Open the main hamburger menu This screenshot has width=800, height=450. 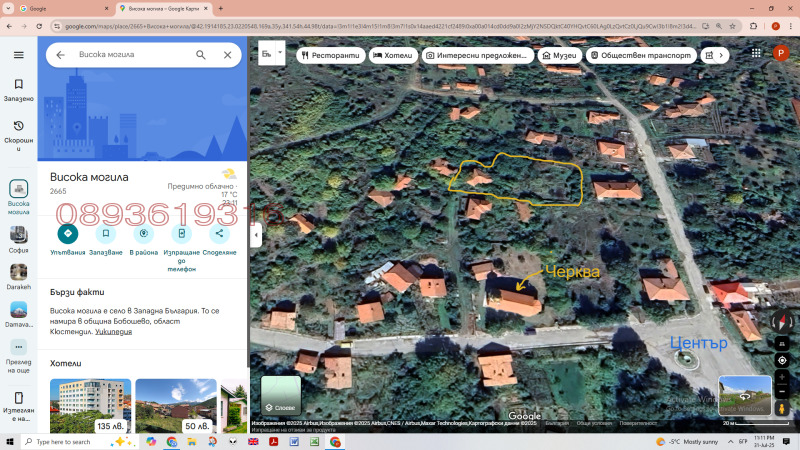click(18, 55)
